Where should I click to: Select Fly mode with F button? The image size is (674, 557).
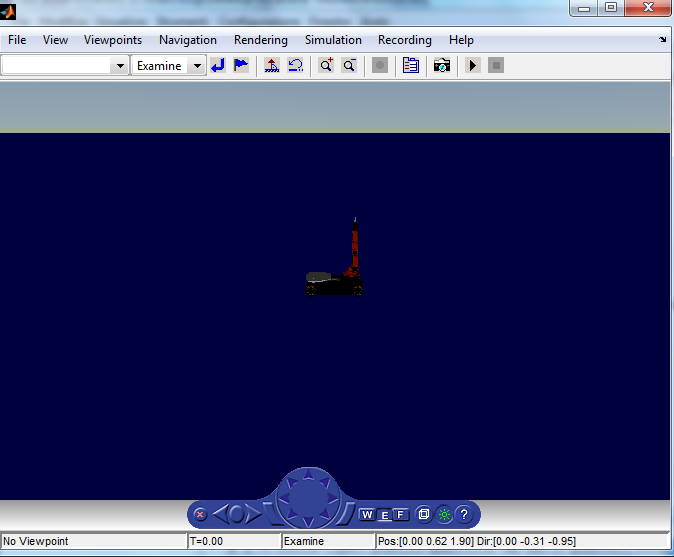pyautogui.click(x=400, y=514)
